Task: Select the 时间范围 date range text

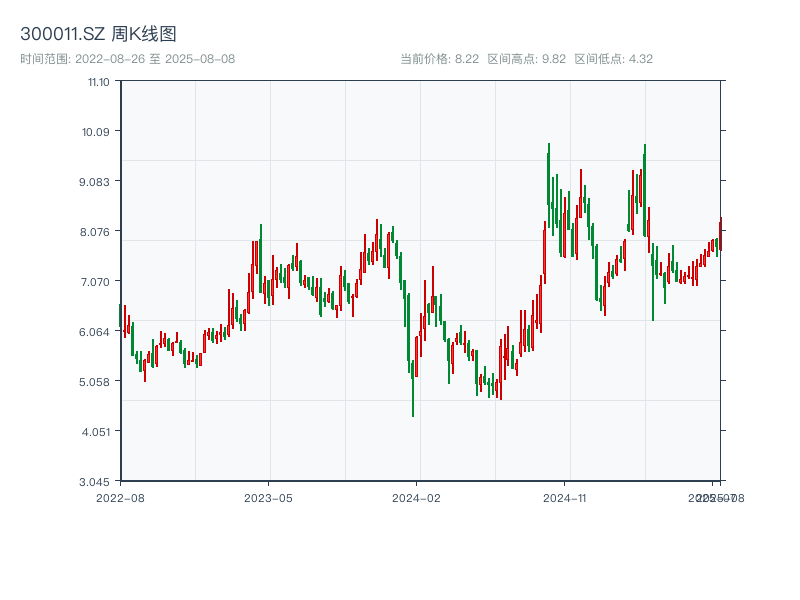Action: point(127,59)
